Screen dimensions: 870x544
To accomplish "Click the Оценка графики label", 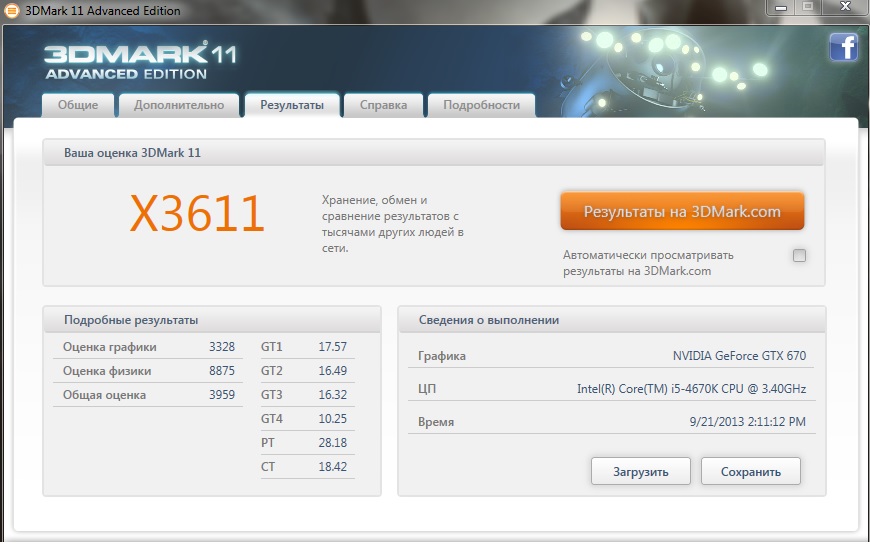I will click(109, 347).
